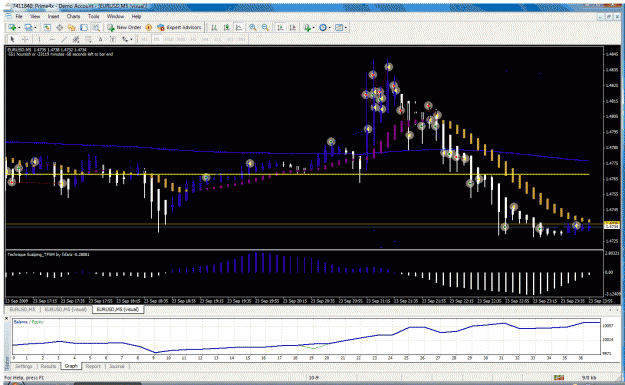Click the vertical Tester panel label
This screenshot has width=625, height=385.
[x=6, y=362]
